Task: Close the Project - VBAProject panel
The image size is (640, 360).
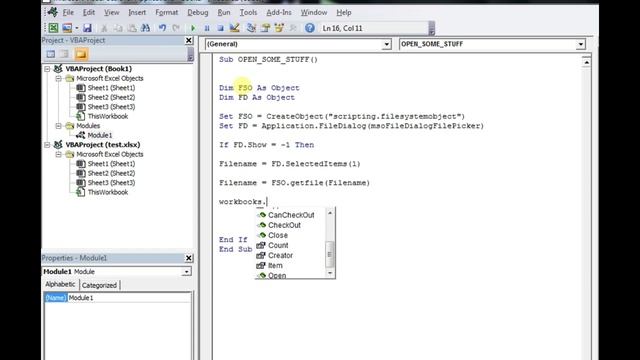Action: [x=189, y=40]
